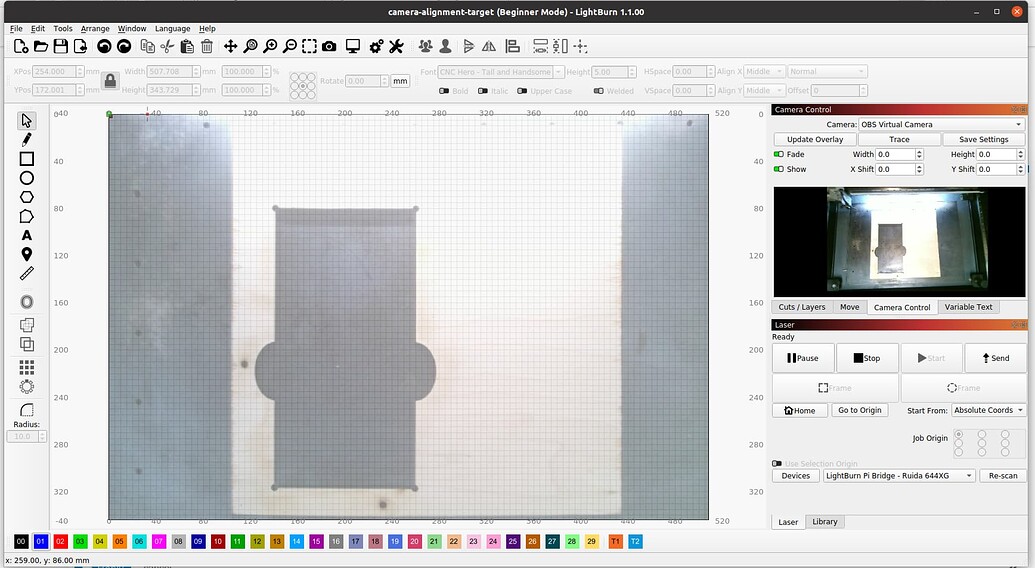This screenshot has height=568, width=1035.
Task: Click the Save floppy disk icon
Action: click(x=61, y=46)
